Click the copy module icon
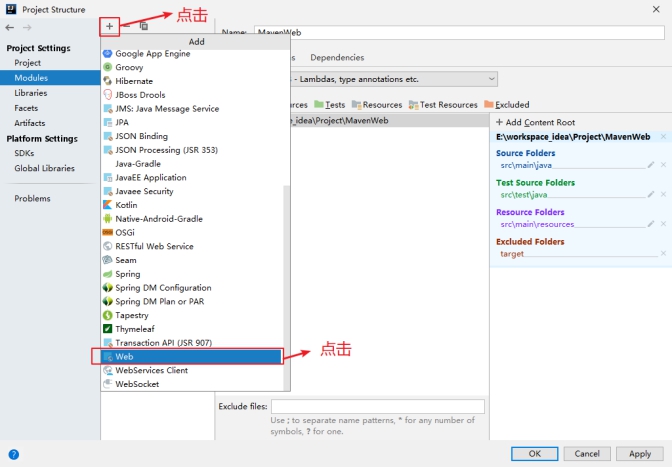The height and width of the screenshot is (468, 672). (144, 26)
